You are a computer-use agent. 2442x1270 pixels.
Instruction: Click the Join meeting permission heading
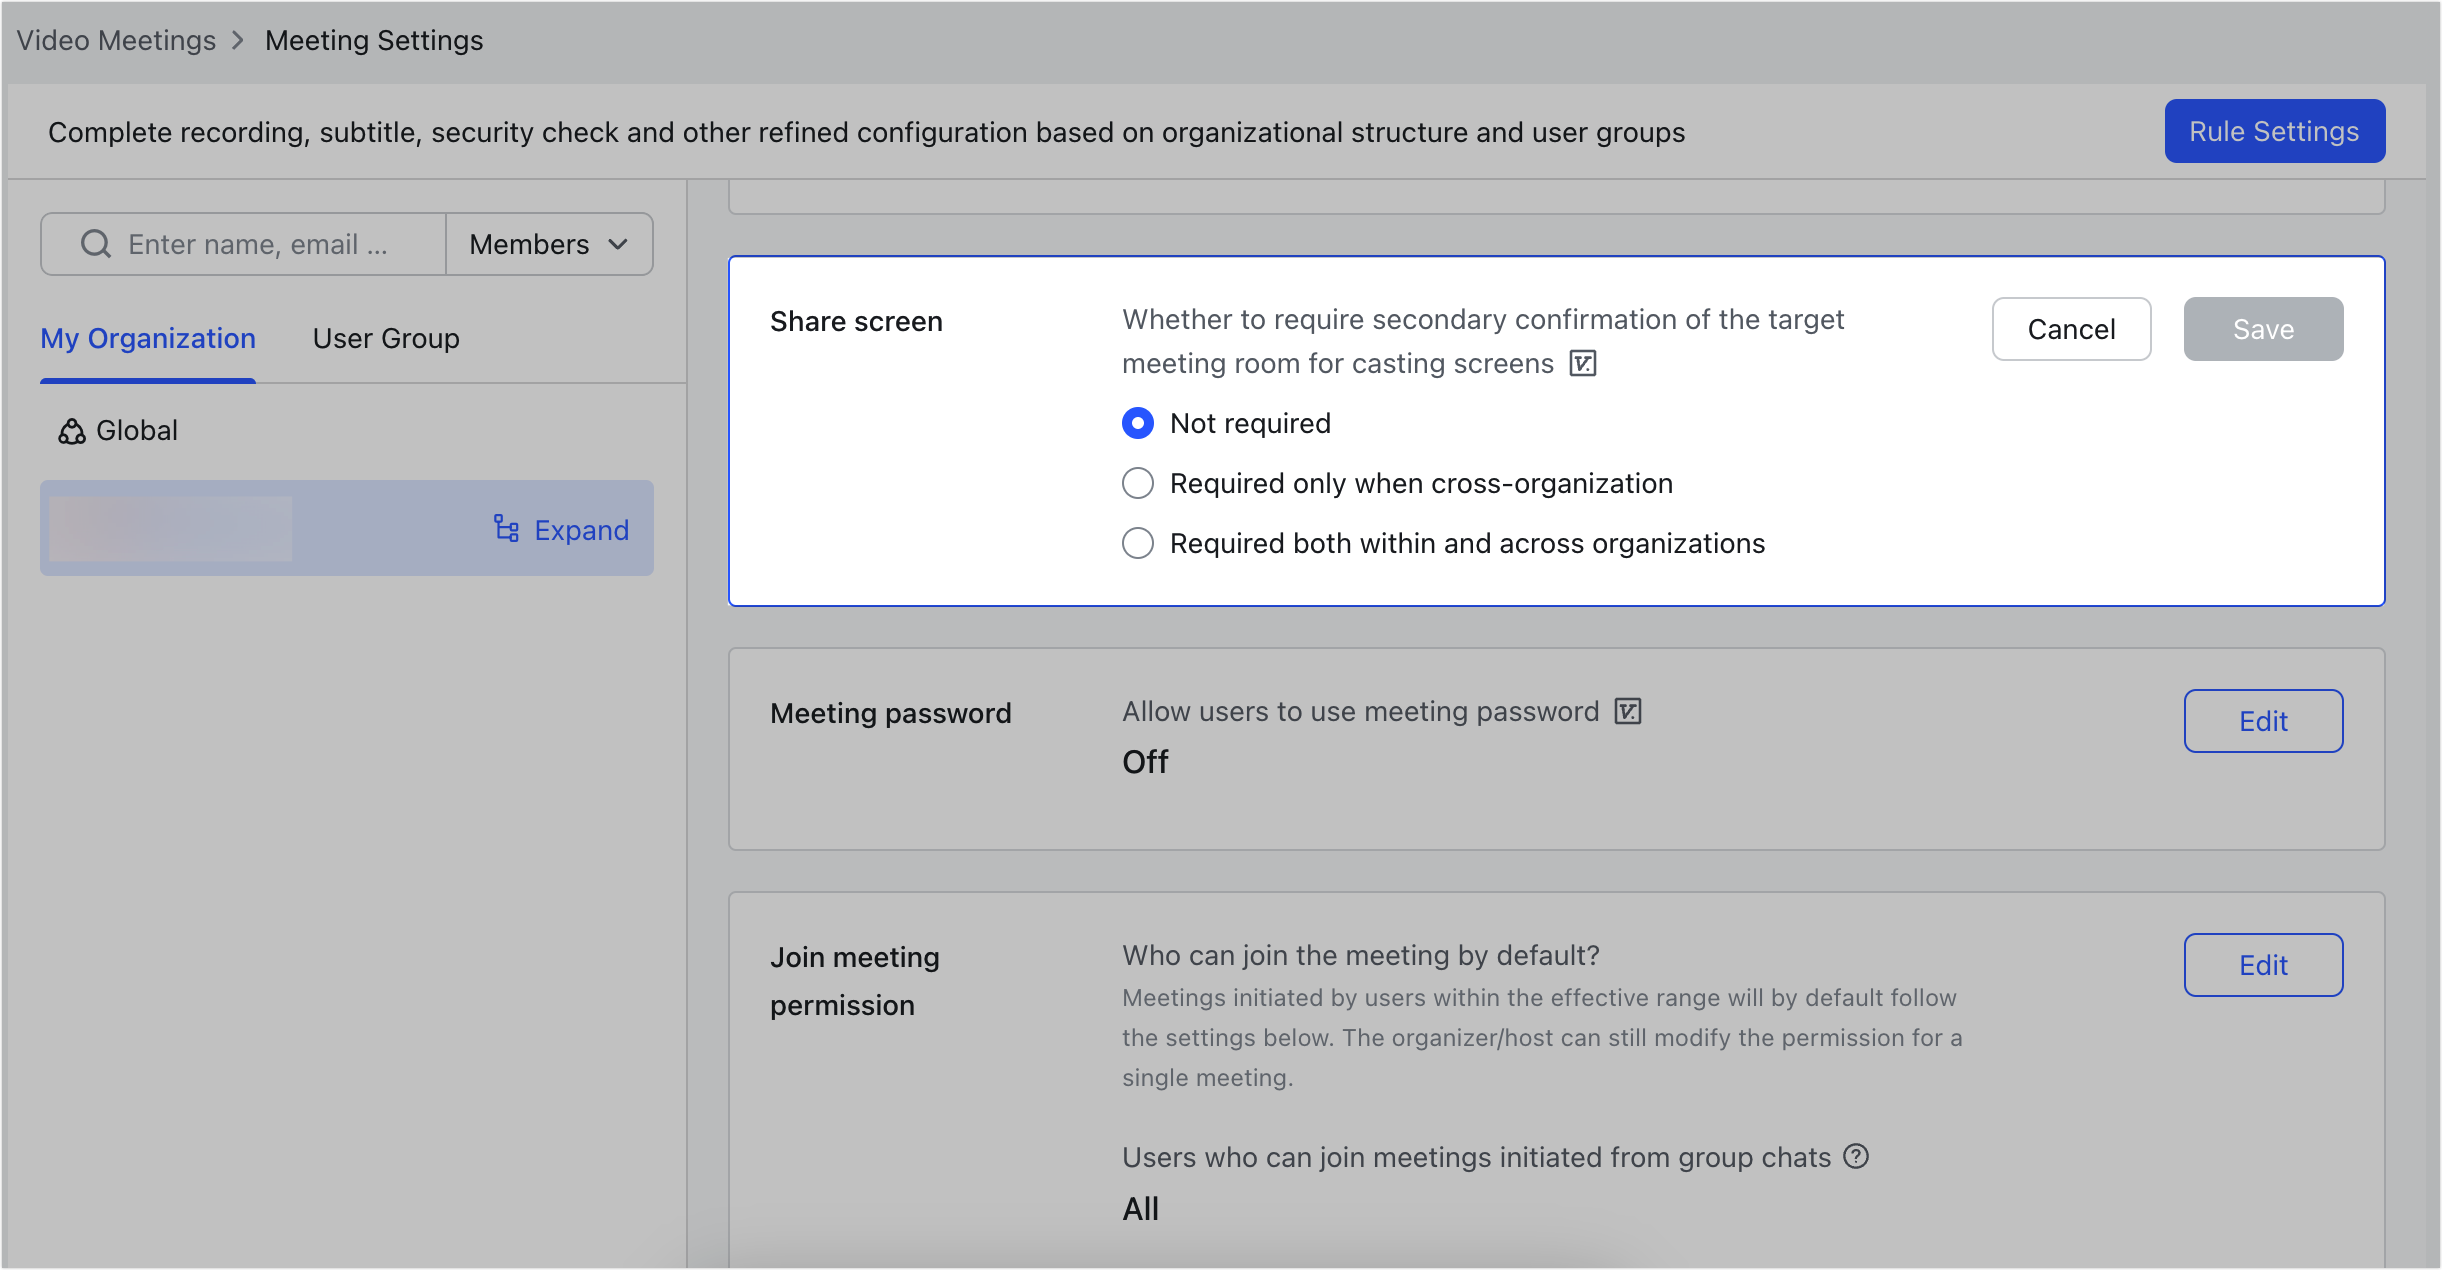855,981
